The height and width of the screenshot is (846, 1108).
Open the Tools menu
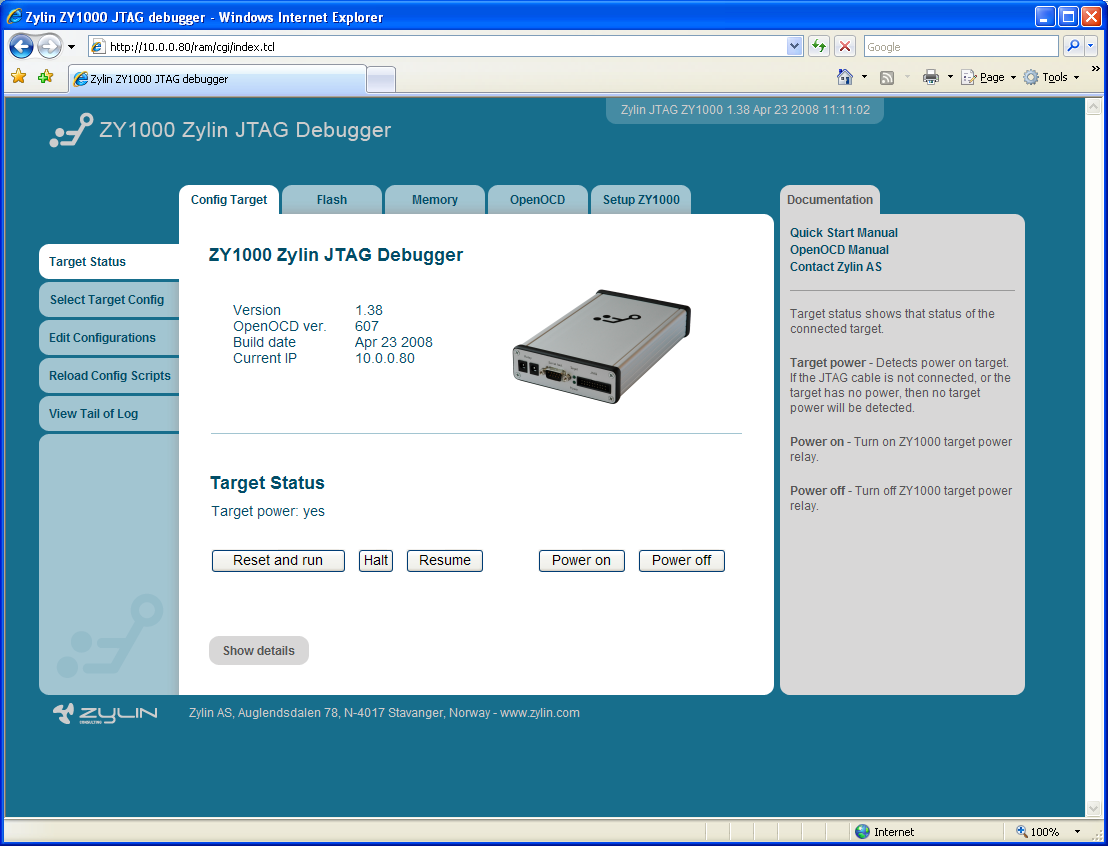pos(1051,77)
